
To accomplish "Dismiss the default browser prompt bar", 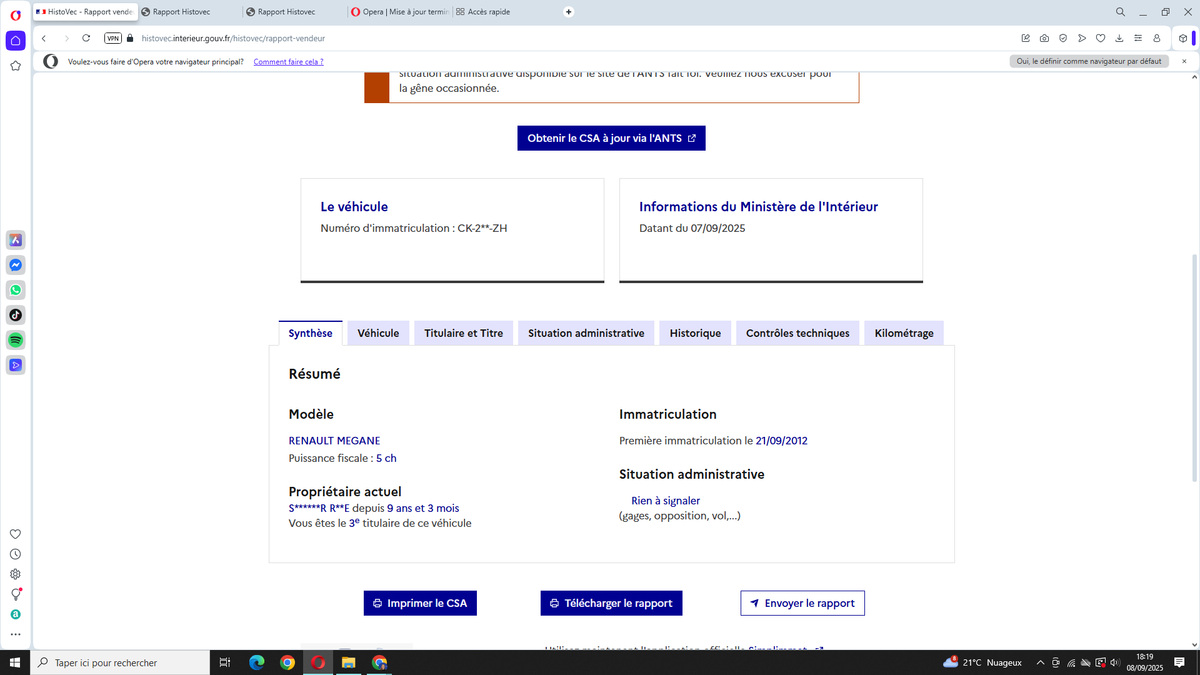I will [x=1185, y=61].
